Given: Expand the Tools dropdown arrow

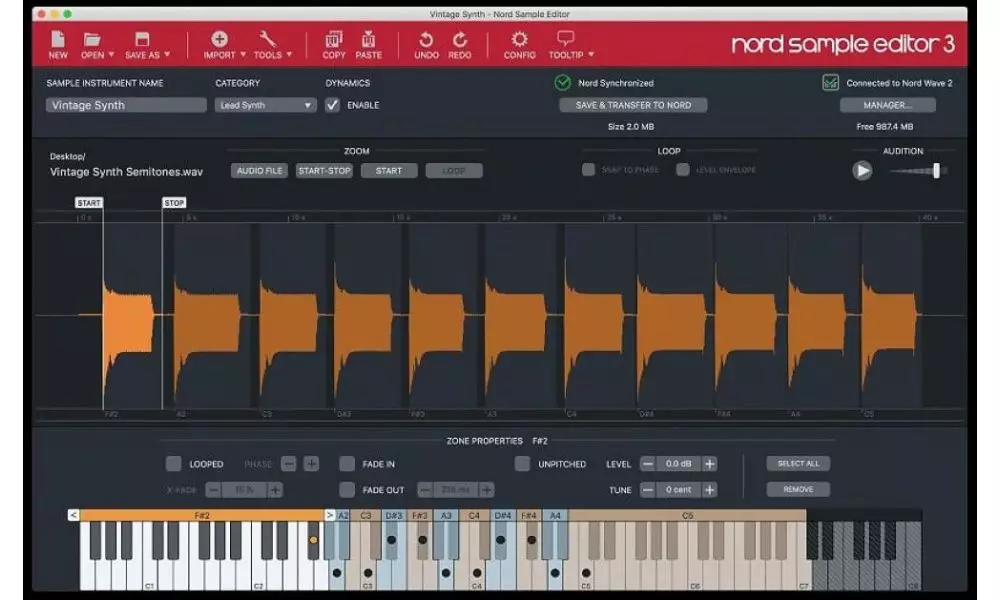Looking at the screenshot, I should (289, 55).
